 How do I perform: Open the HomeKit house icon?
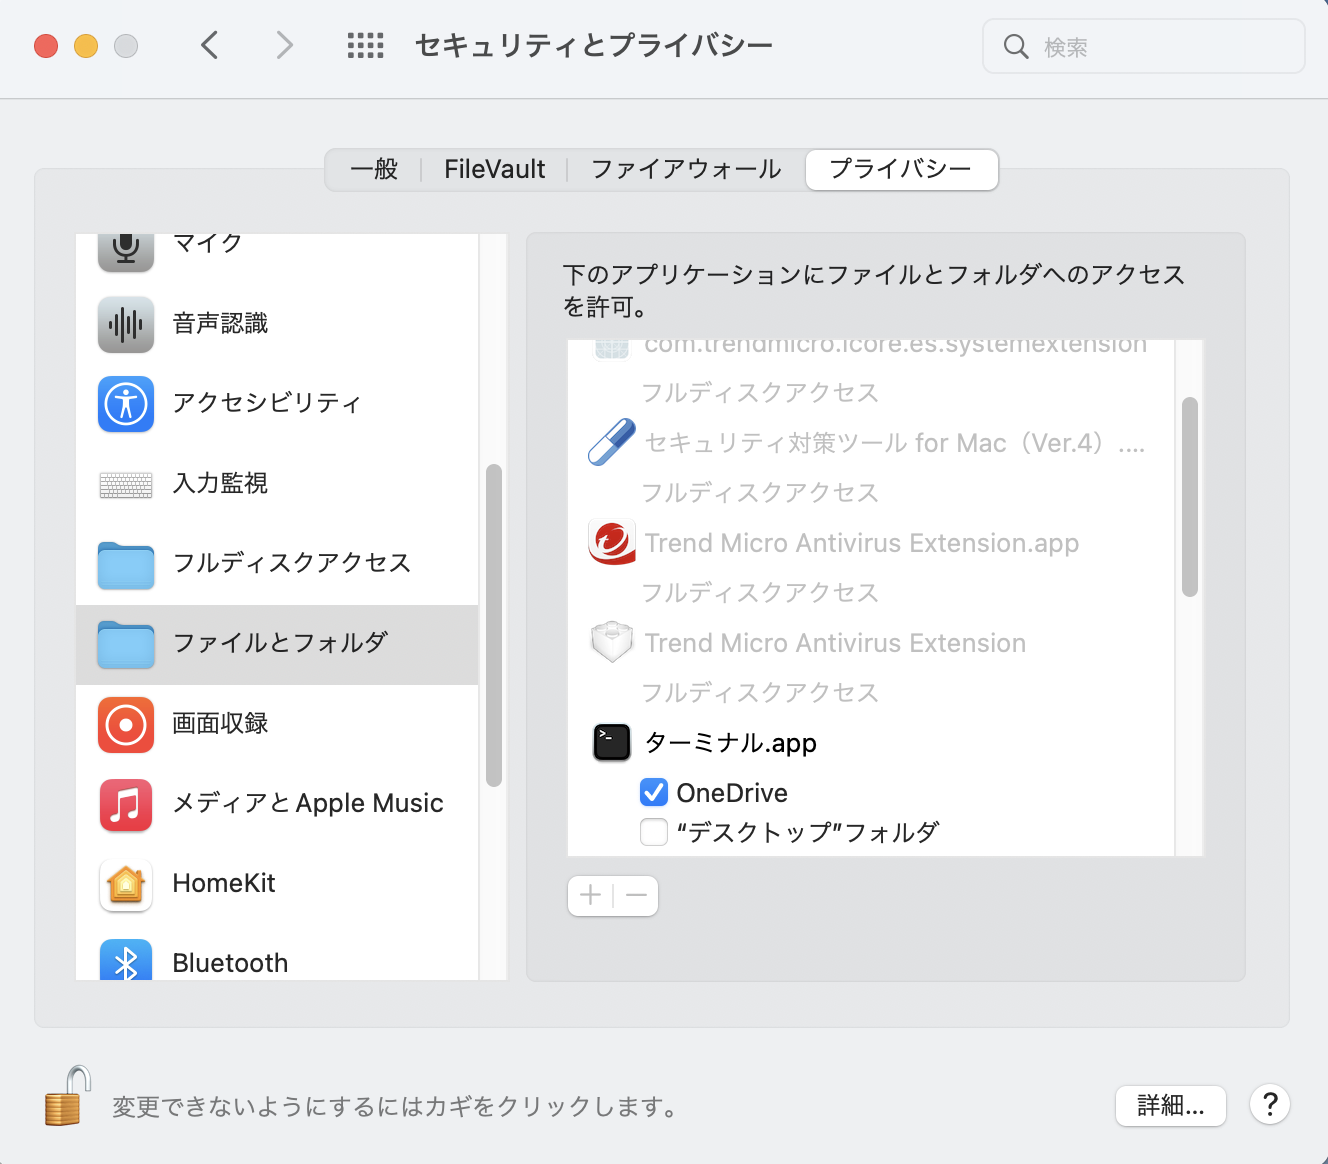[x=126, y=885]
